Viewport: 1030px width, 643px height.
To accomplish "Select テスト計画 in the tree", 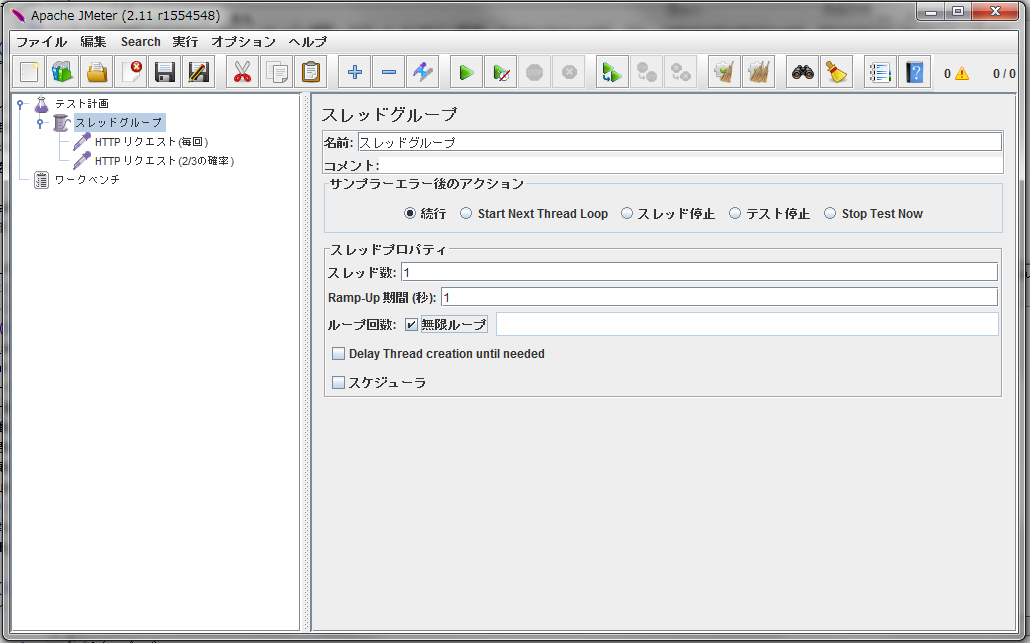I will [x=81, y=104].
